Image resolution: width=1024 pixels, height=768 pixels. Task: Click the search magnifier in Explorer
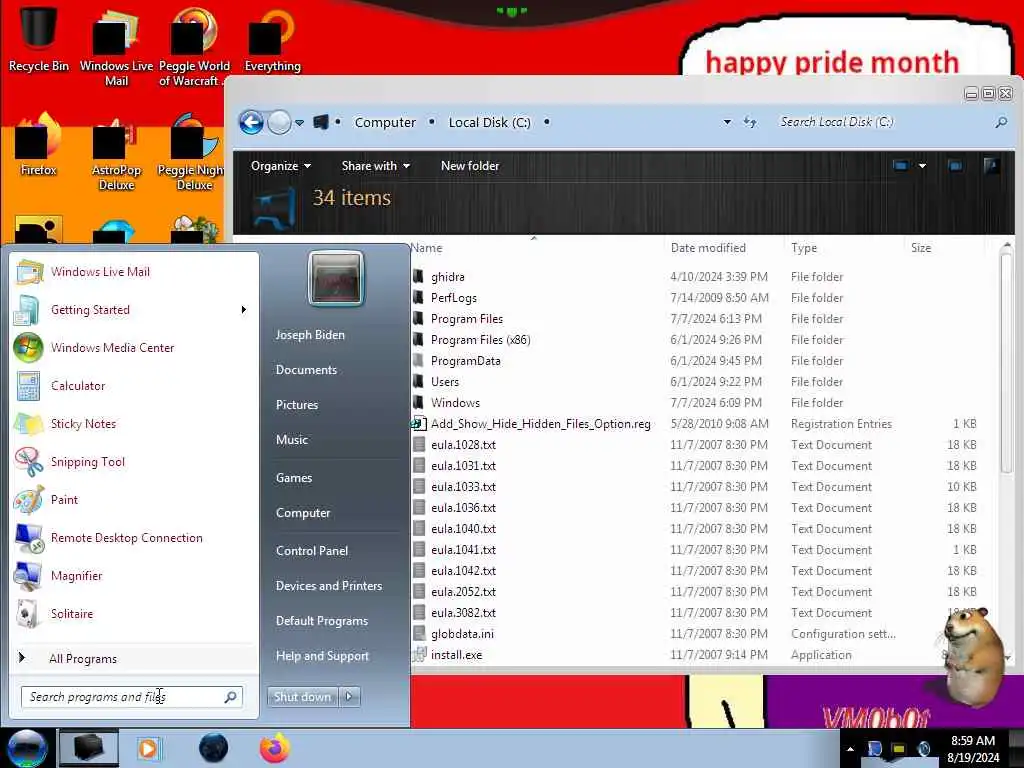[x=1001, y=122]
